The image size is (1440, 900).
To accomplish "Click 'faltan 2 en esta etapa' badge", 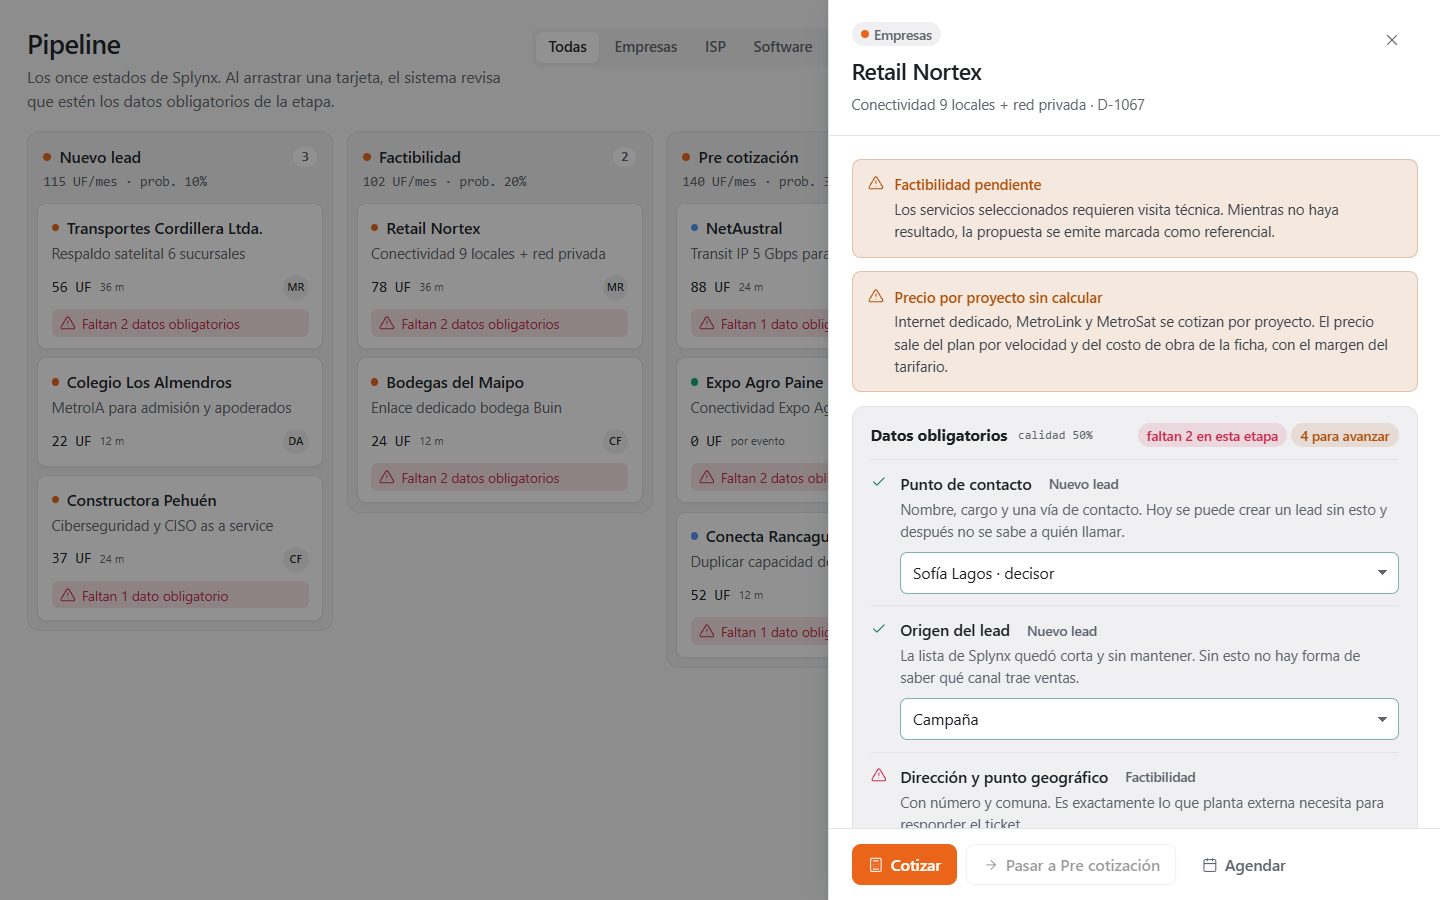I will coord(1212,436).
